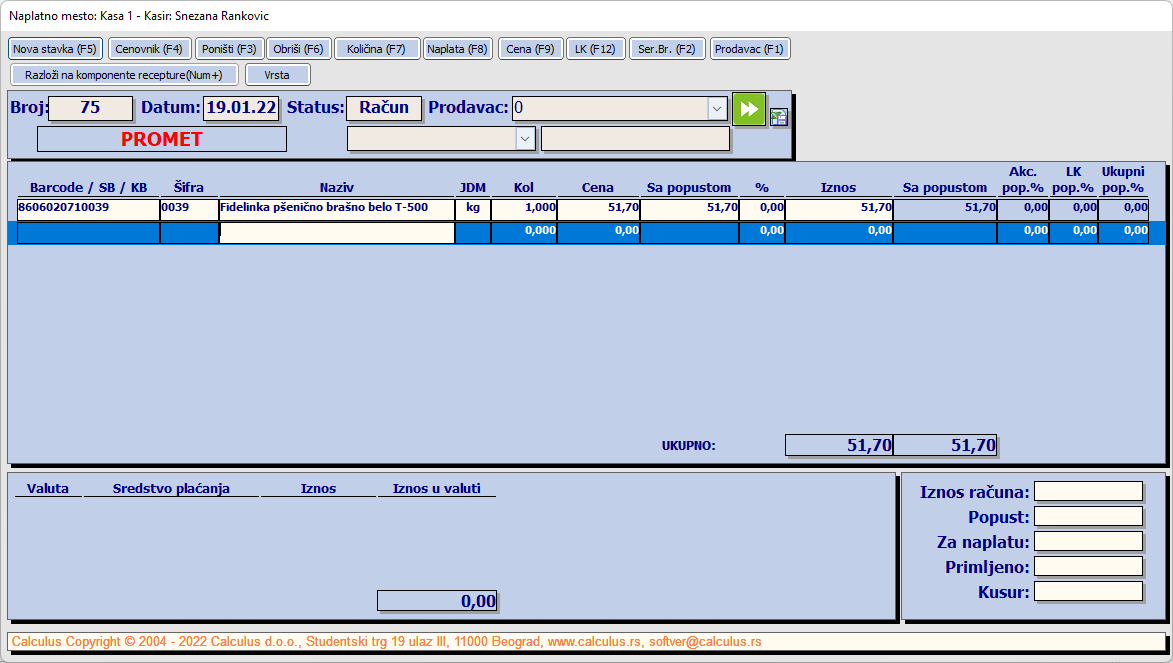The height and width of the screenshot is (663, 1173).
Task: Click Poništi (F3) button
Action: coord(229,49)
